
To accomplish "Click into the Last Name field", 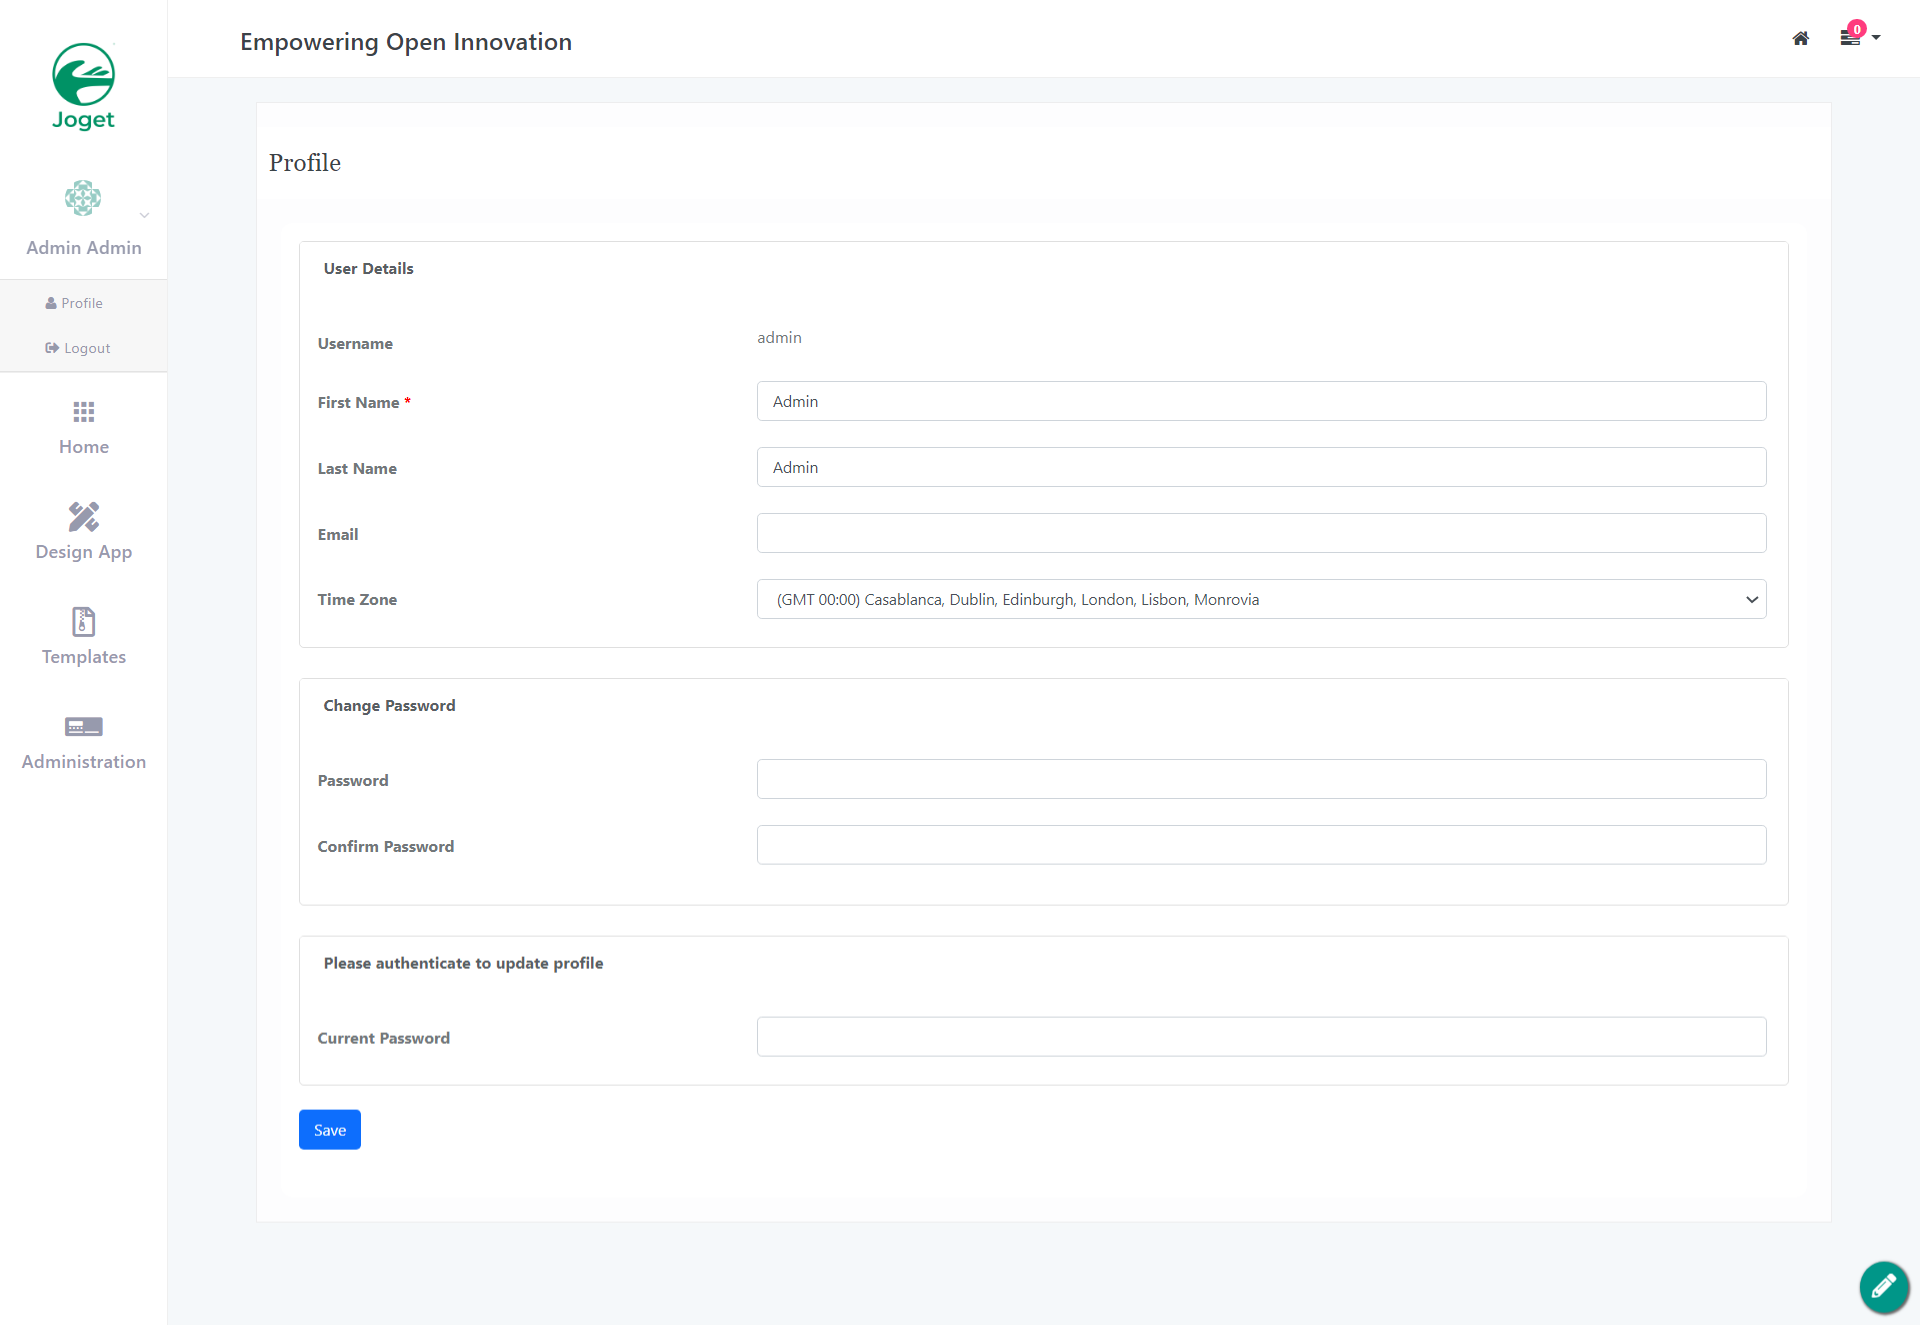I will point(1261,467).
